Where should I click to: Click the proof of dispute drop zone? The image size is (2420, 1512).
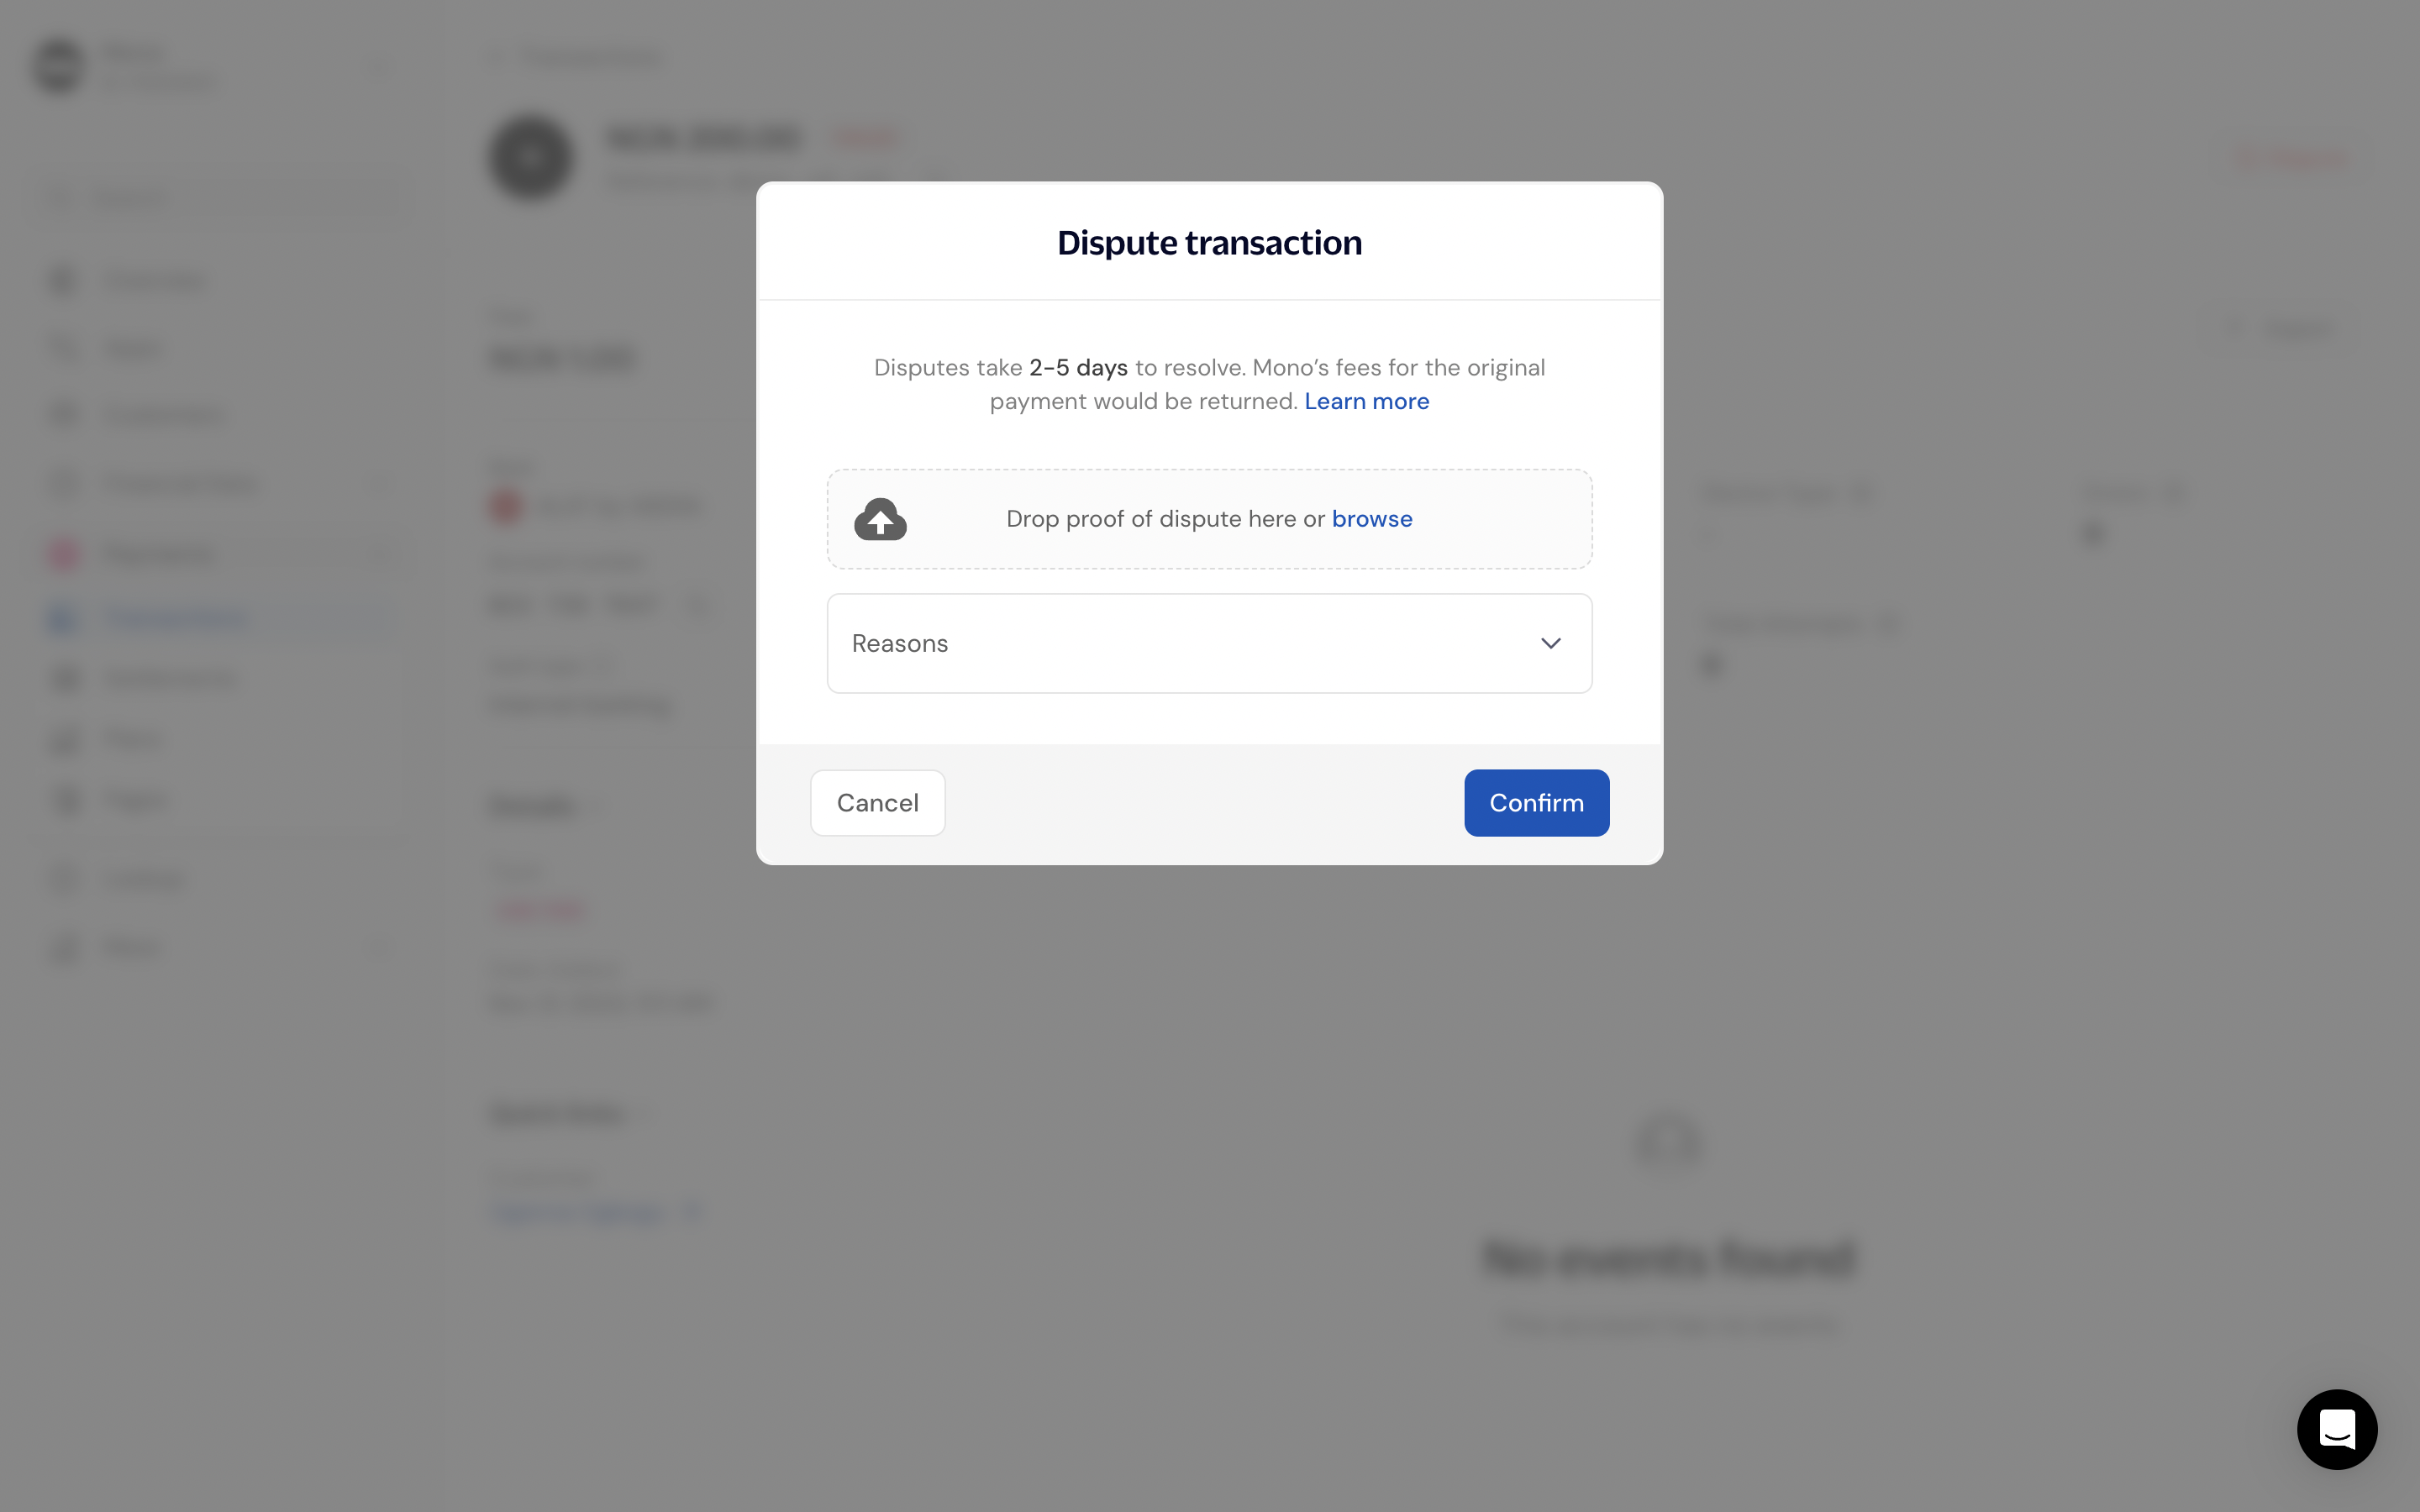1209,519
